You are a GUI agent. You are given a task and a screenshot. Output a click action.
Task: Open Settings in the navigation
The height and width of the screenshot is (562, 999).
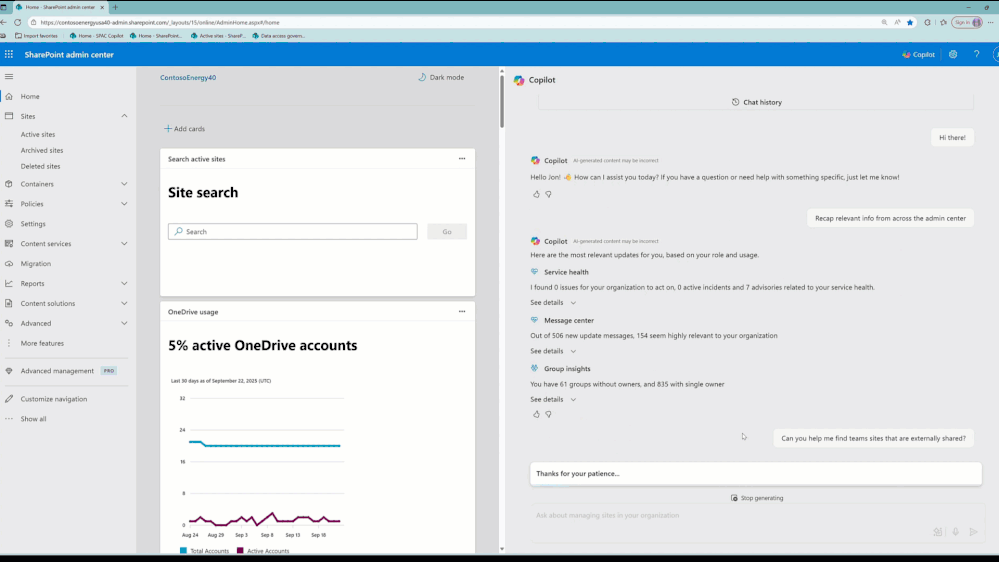pos(33,224)
